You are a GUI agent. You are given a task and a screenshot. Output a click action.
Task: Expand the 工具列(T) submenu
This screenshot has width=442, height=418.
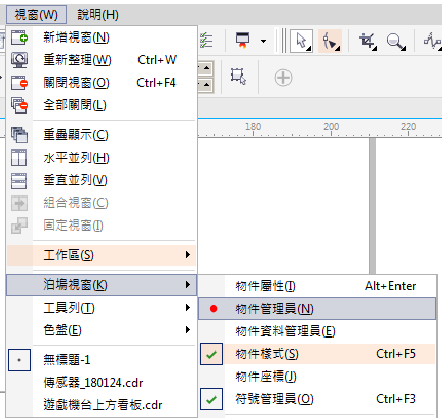point(101,308)
